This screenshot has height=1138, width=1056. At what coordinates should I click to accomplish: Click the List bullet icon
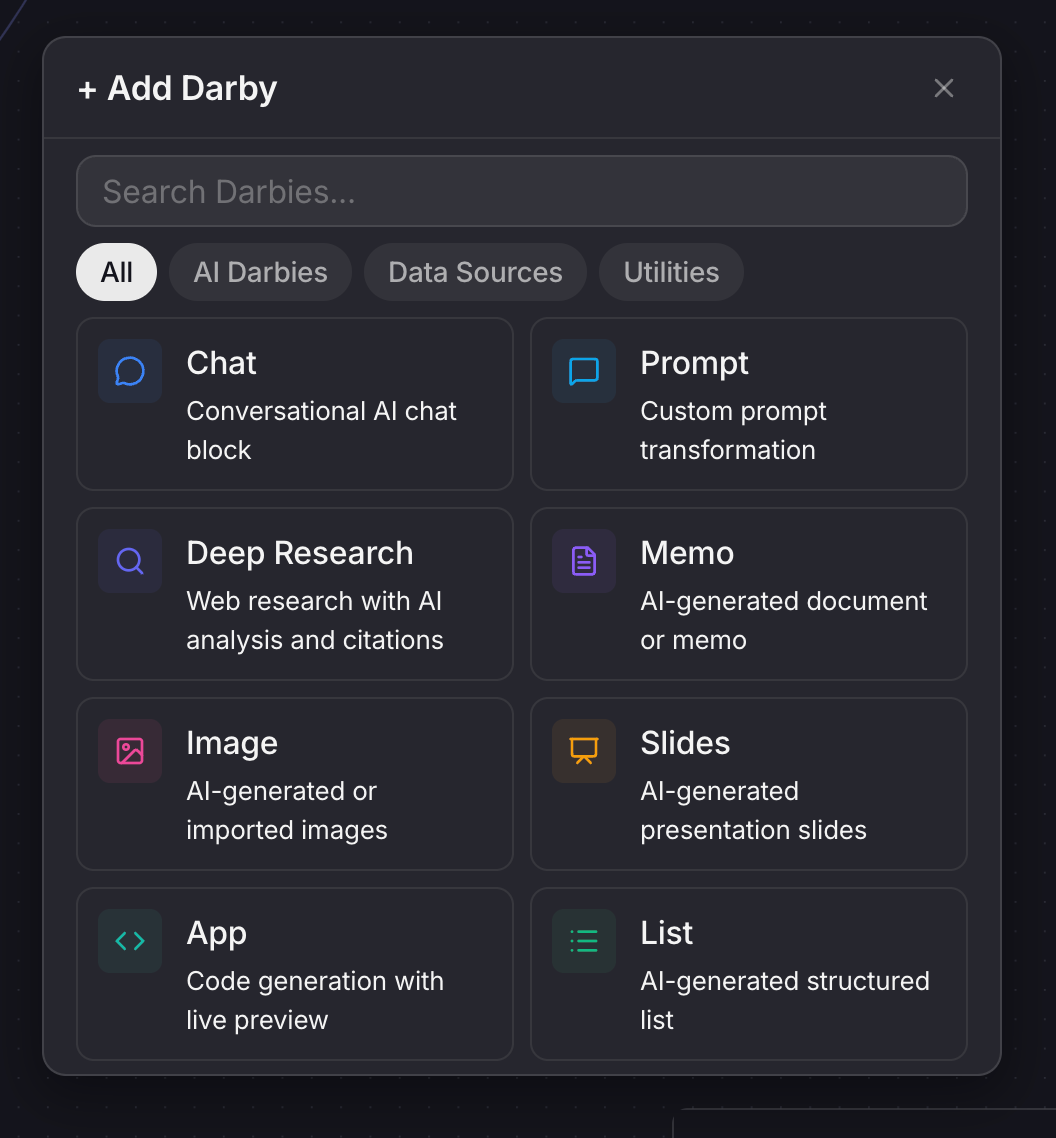584,941
